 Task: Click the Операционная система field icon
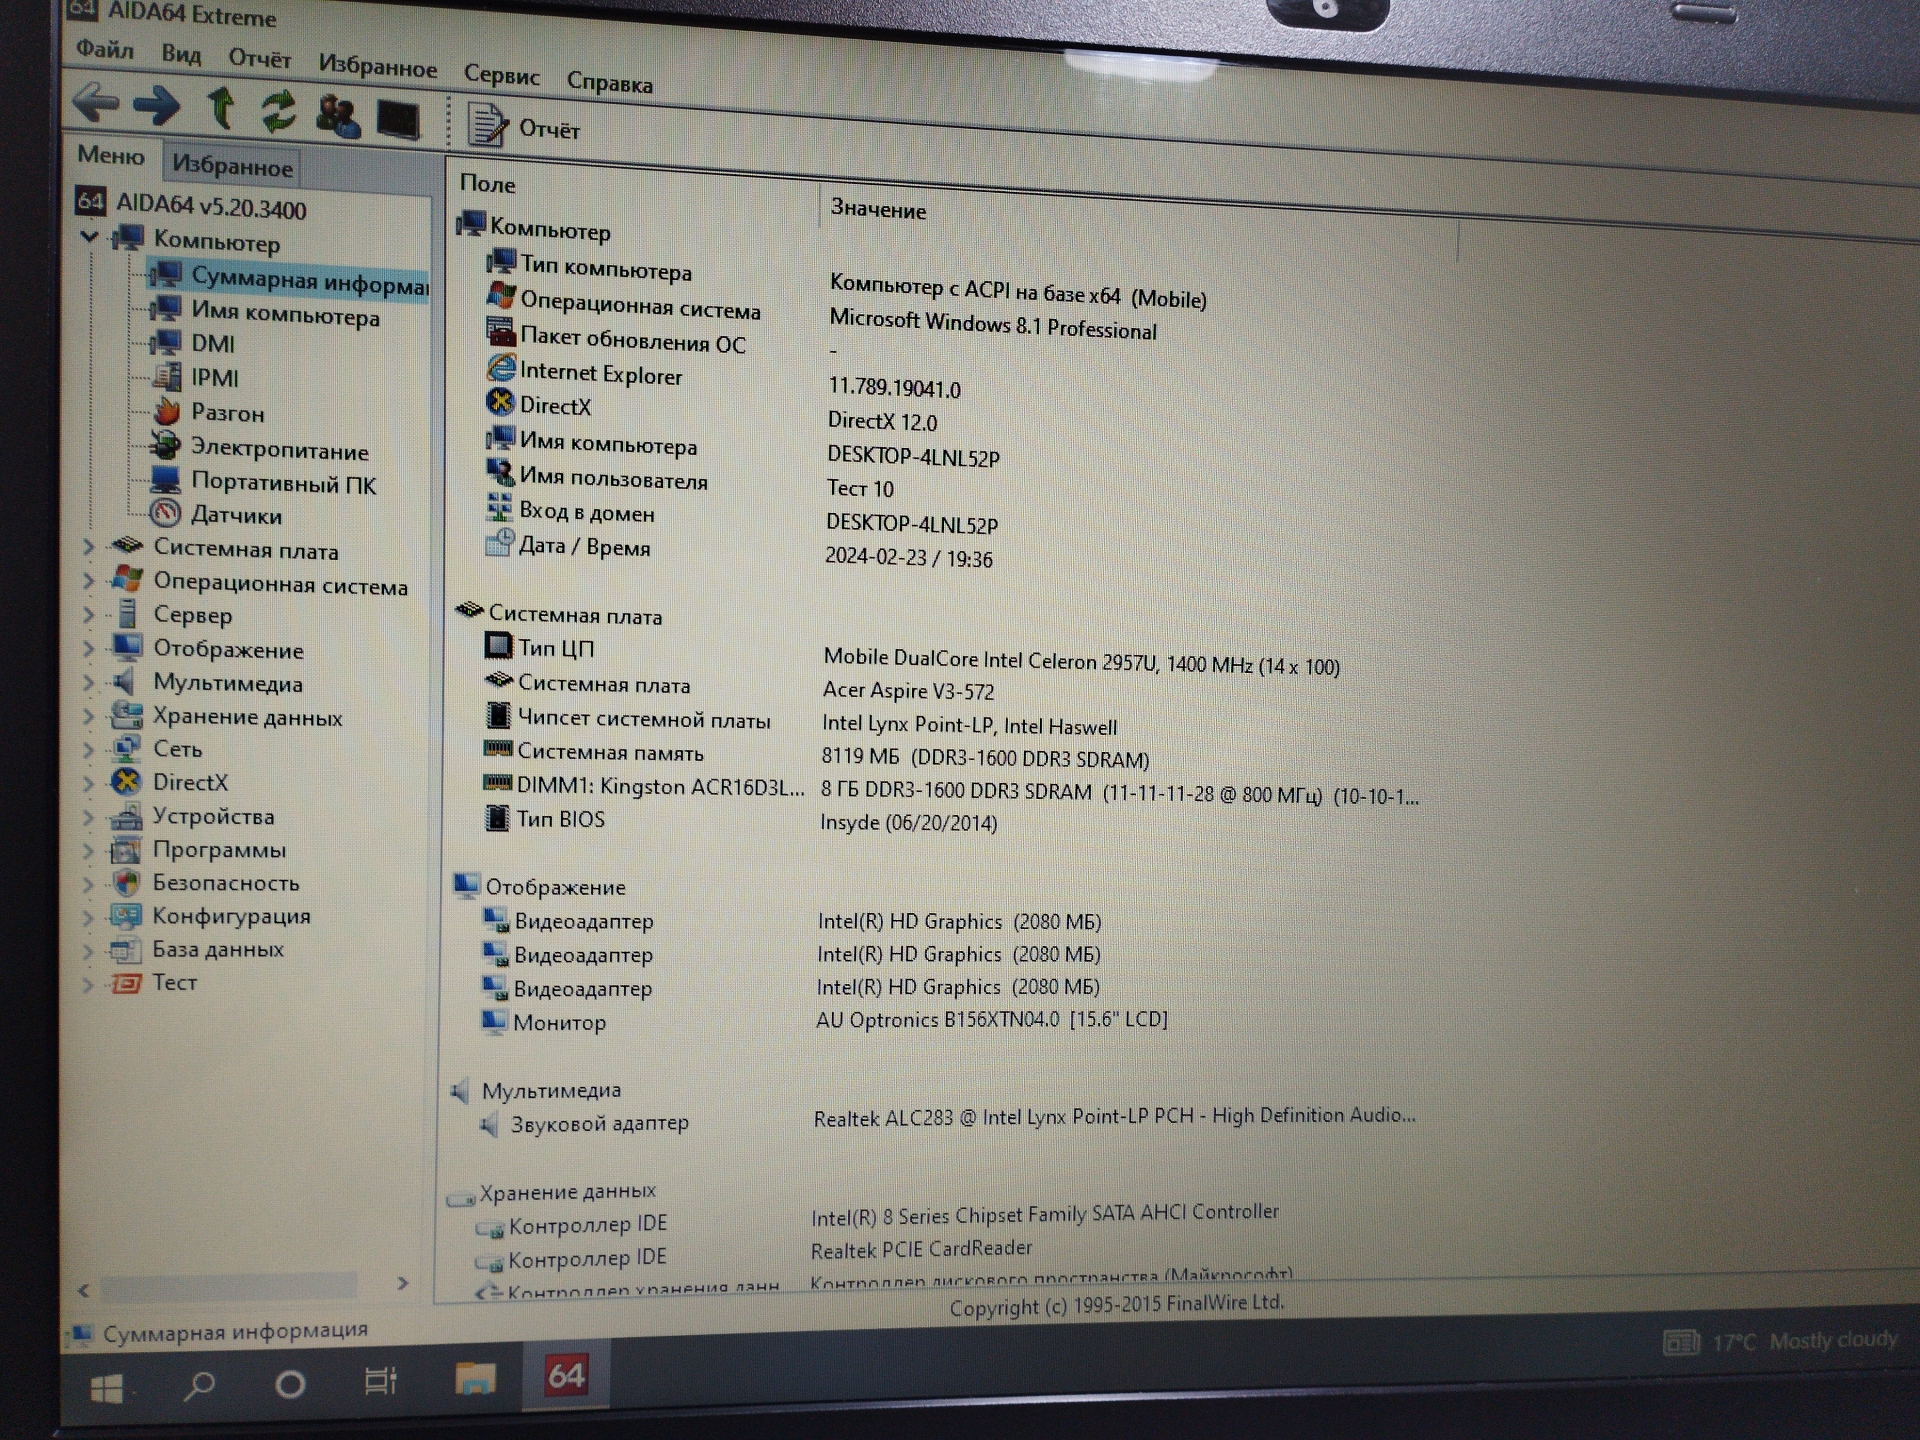(501, 296)
